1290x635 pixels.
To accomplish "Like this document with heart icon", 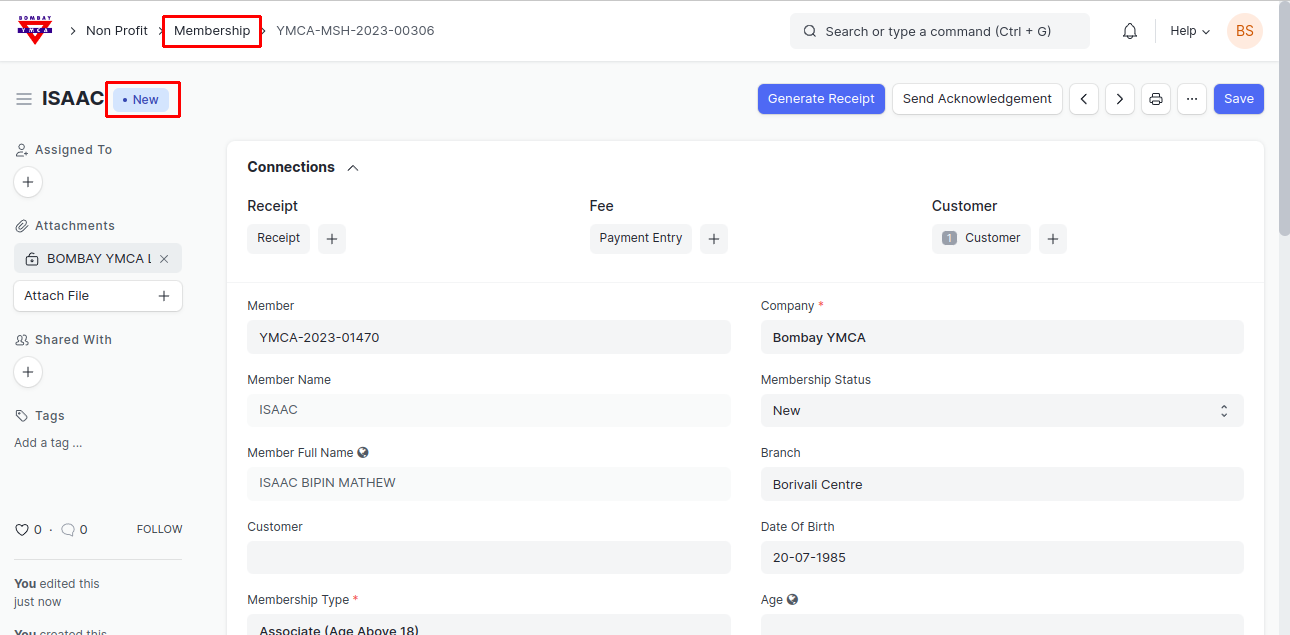I will [22, 530].
